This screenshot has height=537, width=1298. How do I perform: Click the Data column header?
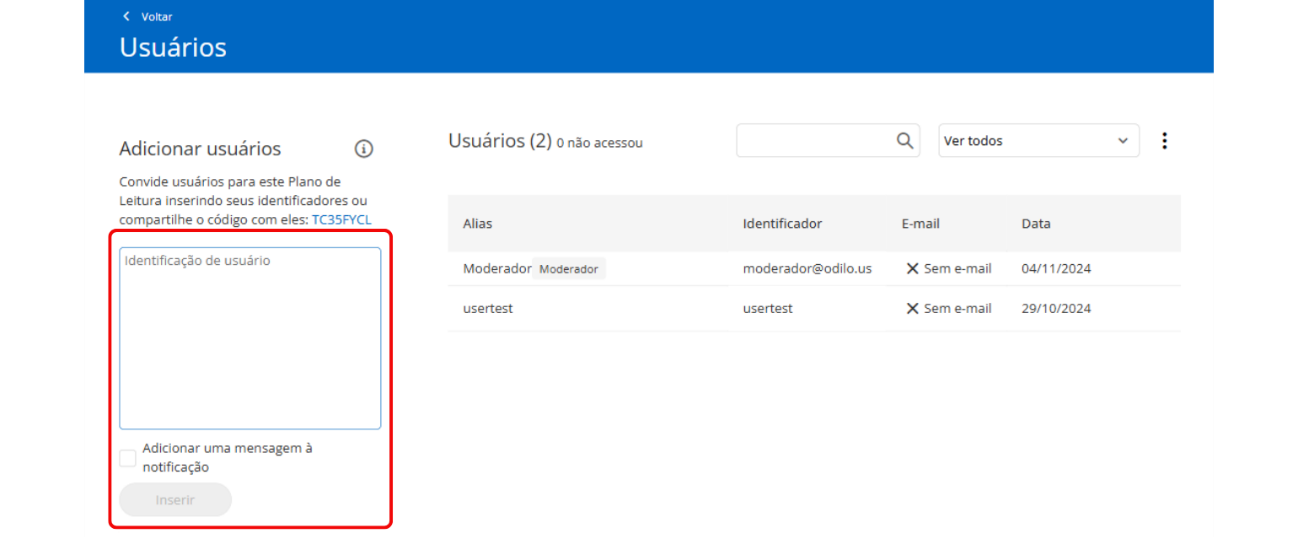tap(1036, 224)
